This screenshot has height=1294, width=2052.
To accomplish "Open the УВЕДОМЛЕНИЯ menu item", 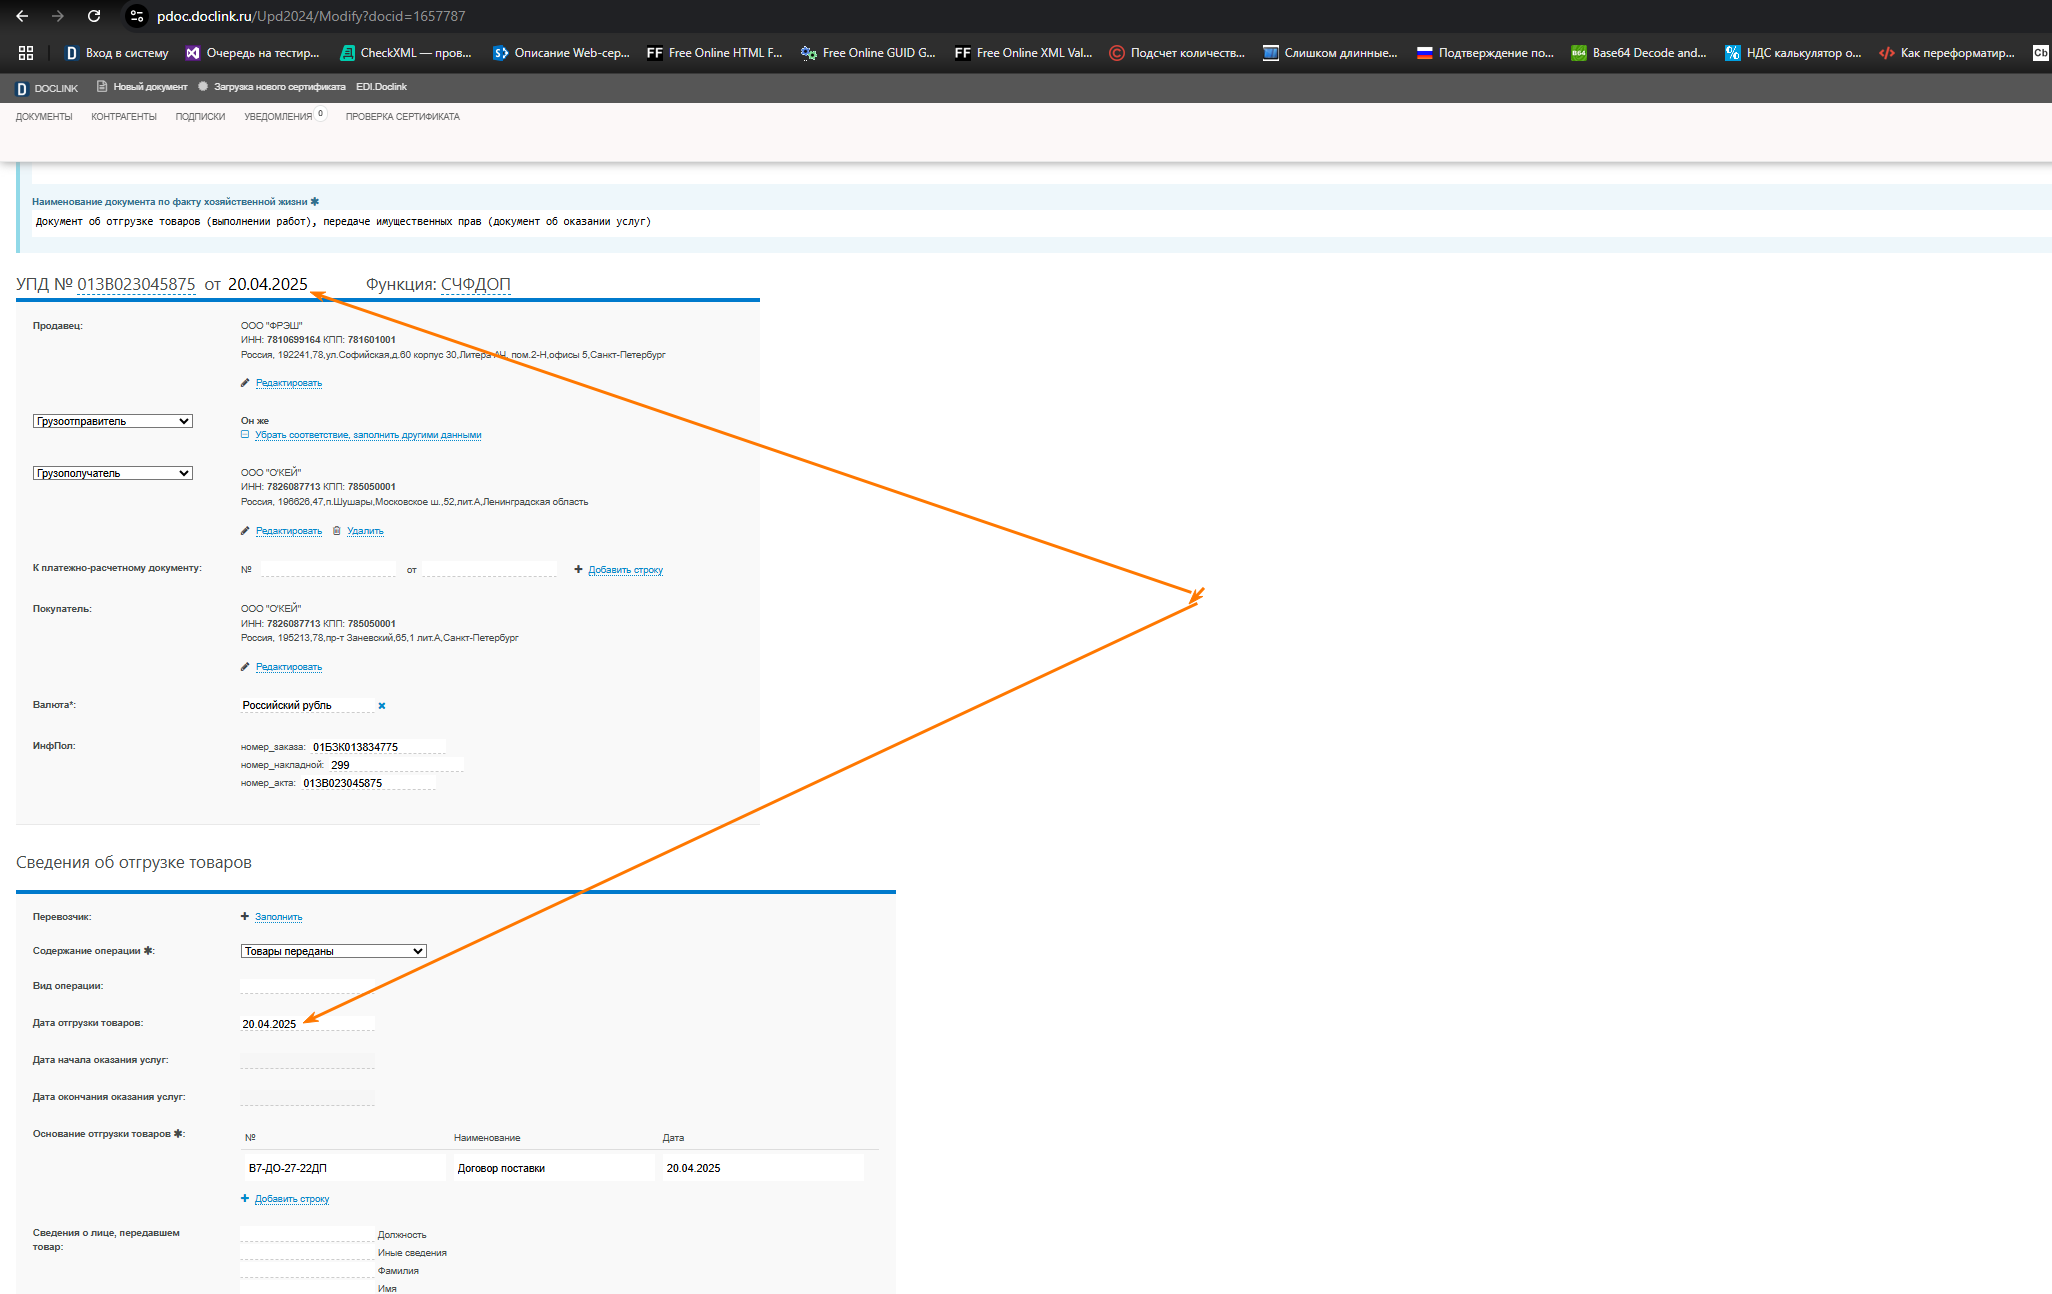I will click(278, 117).
